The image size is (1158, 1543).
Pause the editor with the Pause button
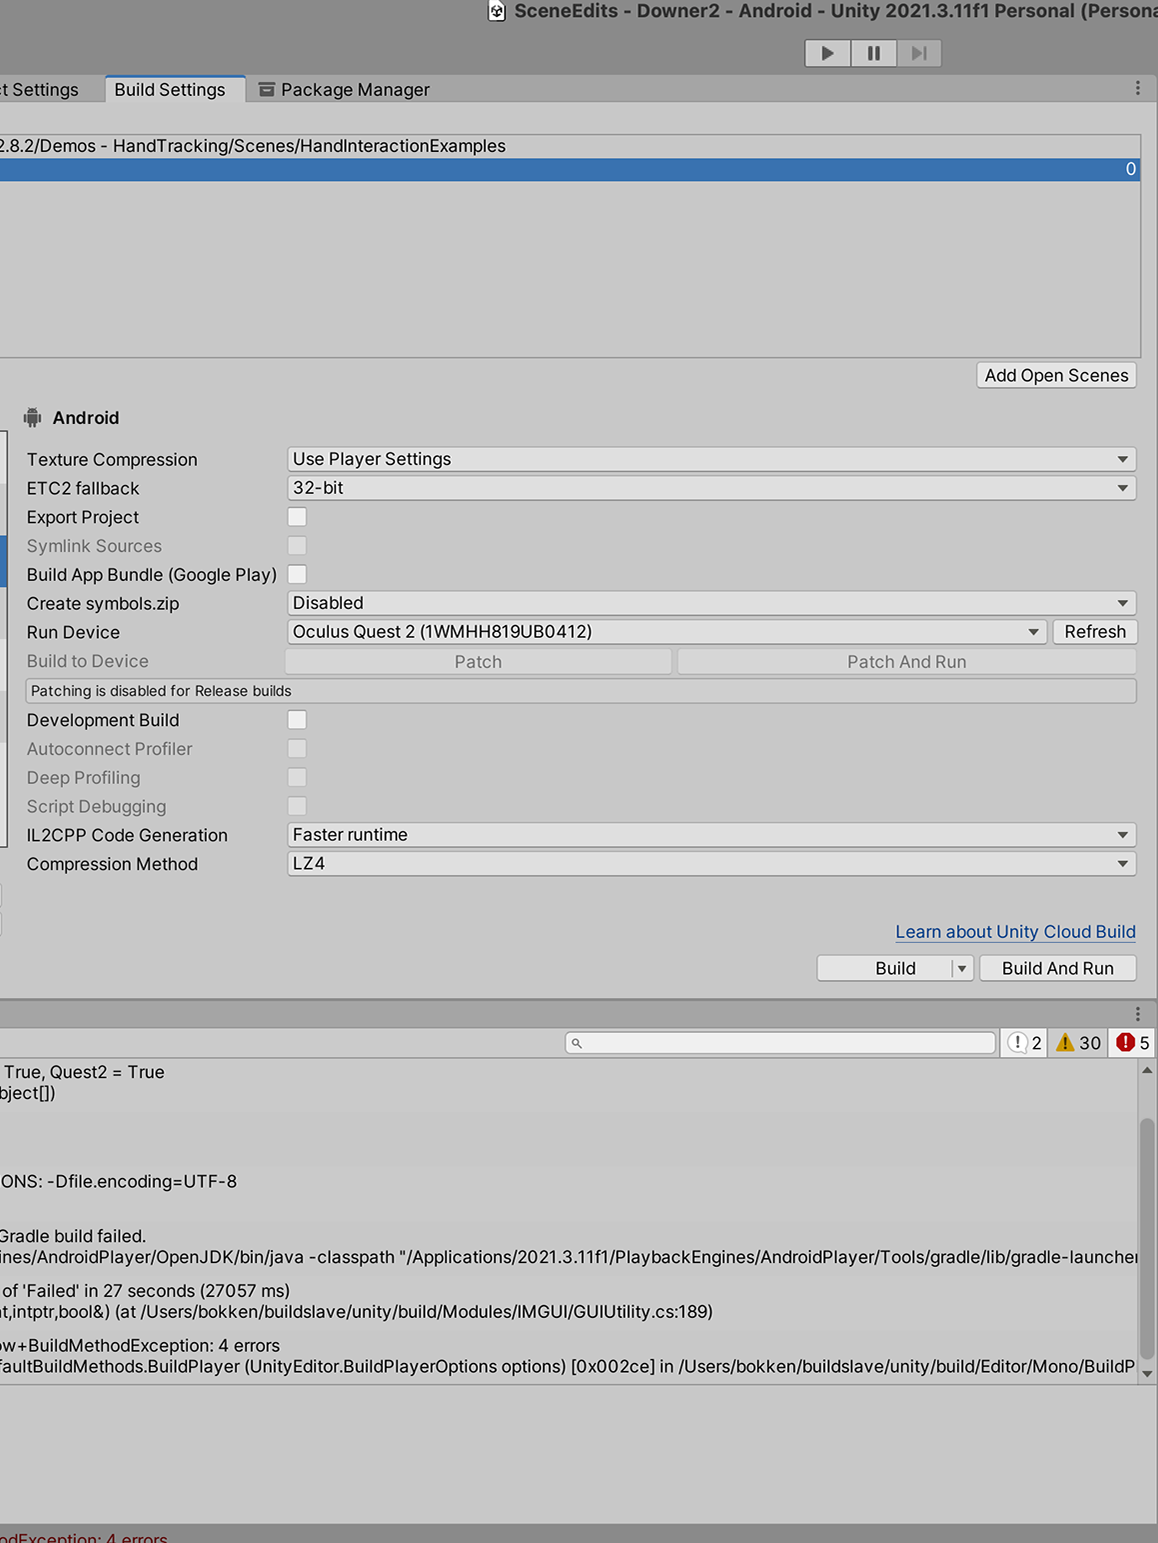point(874,53)
